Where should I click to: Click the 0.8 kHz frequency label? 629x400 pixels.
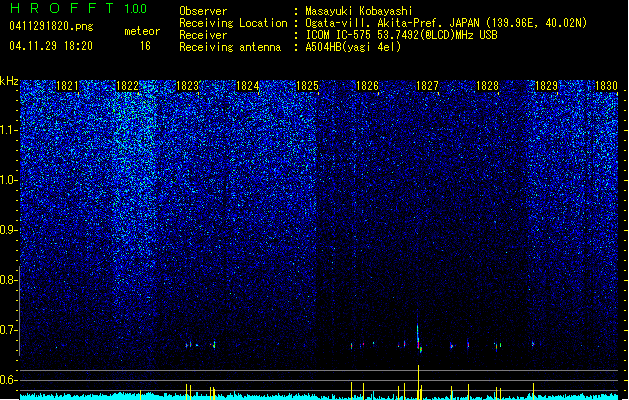8,280
